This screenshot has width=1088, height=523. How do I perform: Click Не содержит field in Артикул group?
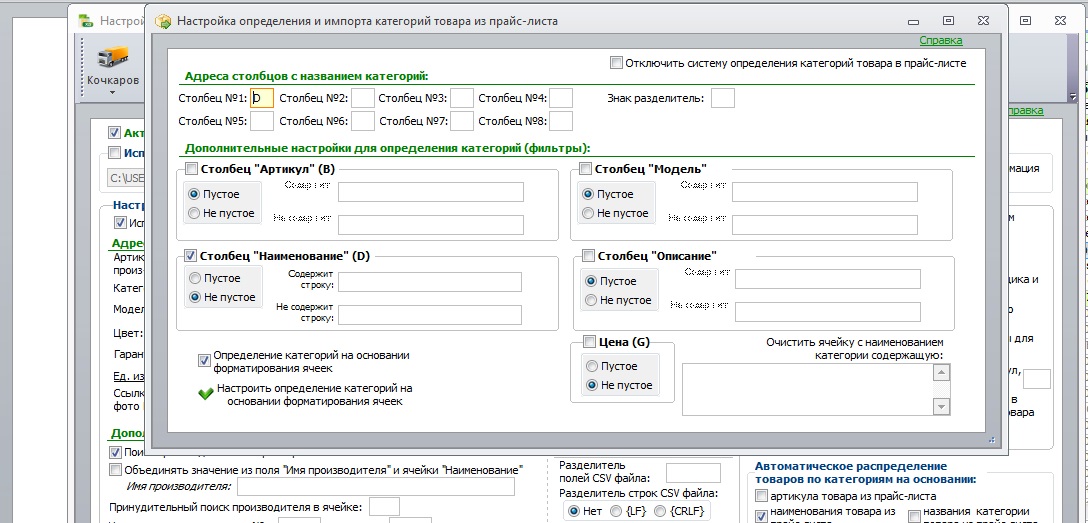tap(431, 225)
